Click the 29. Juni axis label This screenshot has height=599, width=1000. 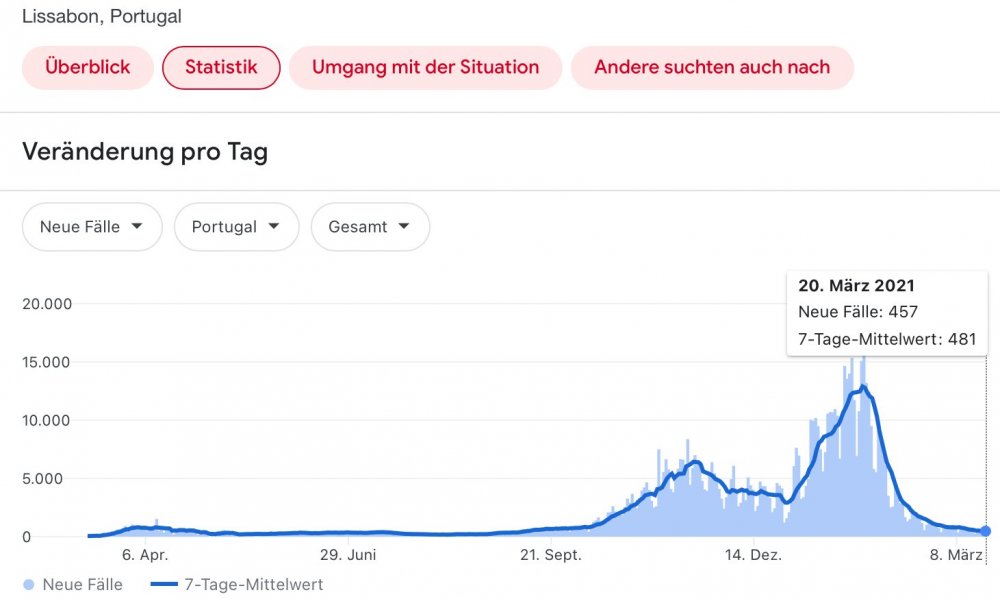click(x=346, y=555)
